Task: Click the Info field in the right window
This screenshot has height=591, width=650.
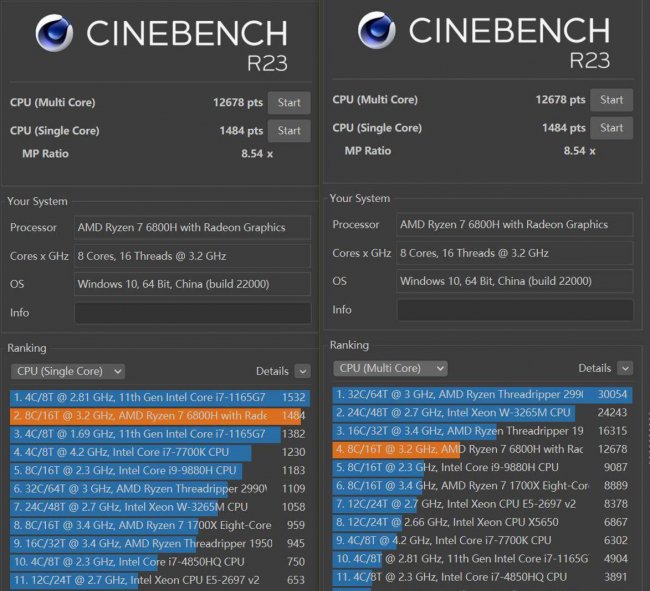Action: click(x=515, y=310)
